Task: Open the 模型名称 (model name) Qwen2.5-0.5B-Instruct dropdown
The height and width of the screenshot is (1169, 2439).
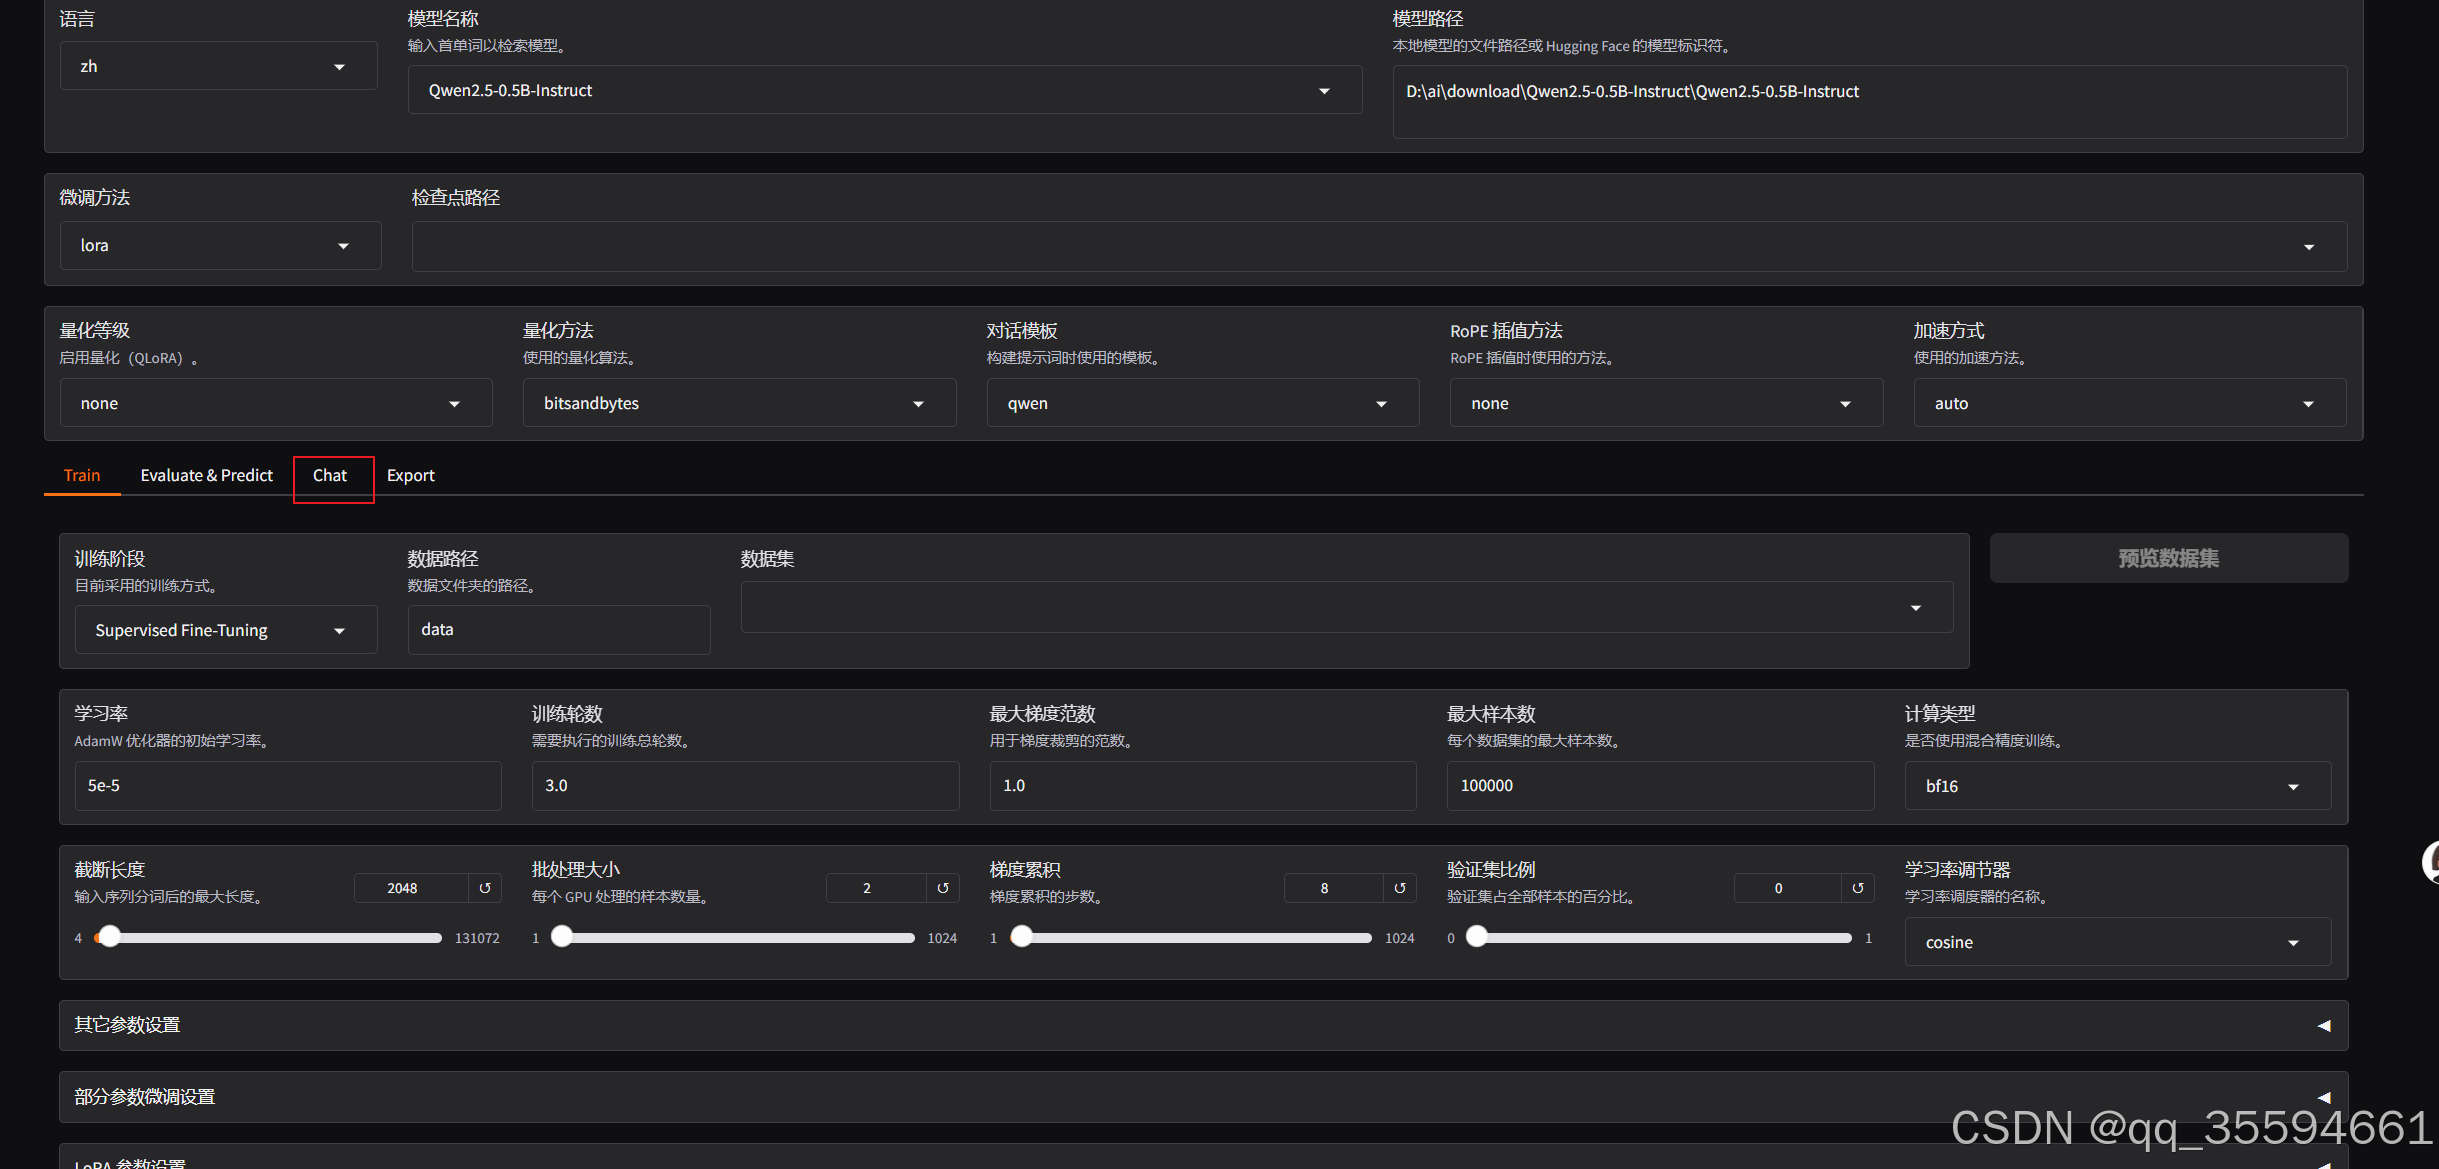Action: pyautogui.click(x=884, y=91)
